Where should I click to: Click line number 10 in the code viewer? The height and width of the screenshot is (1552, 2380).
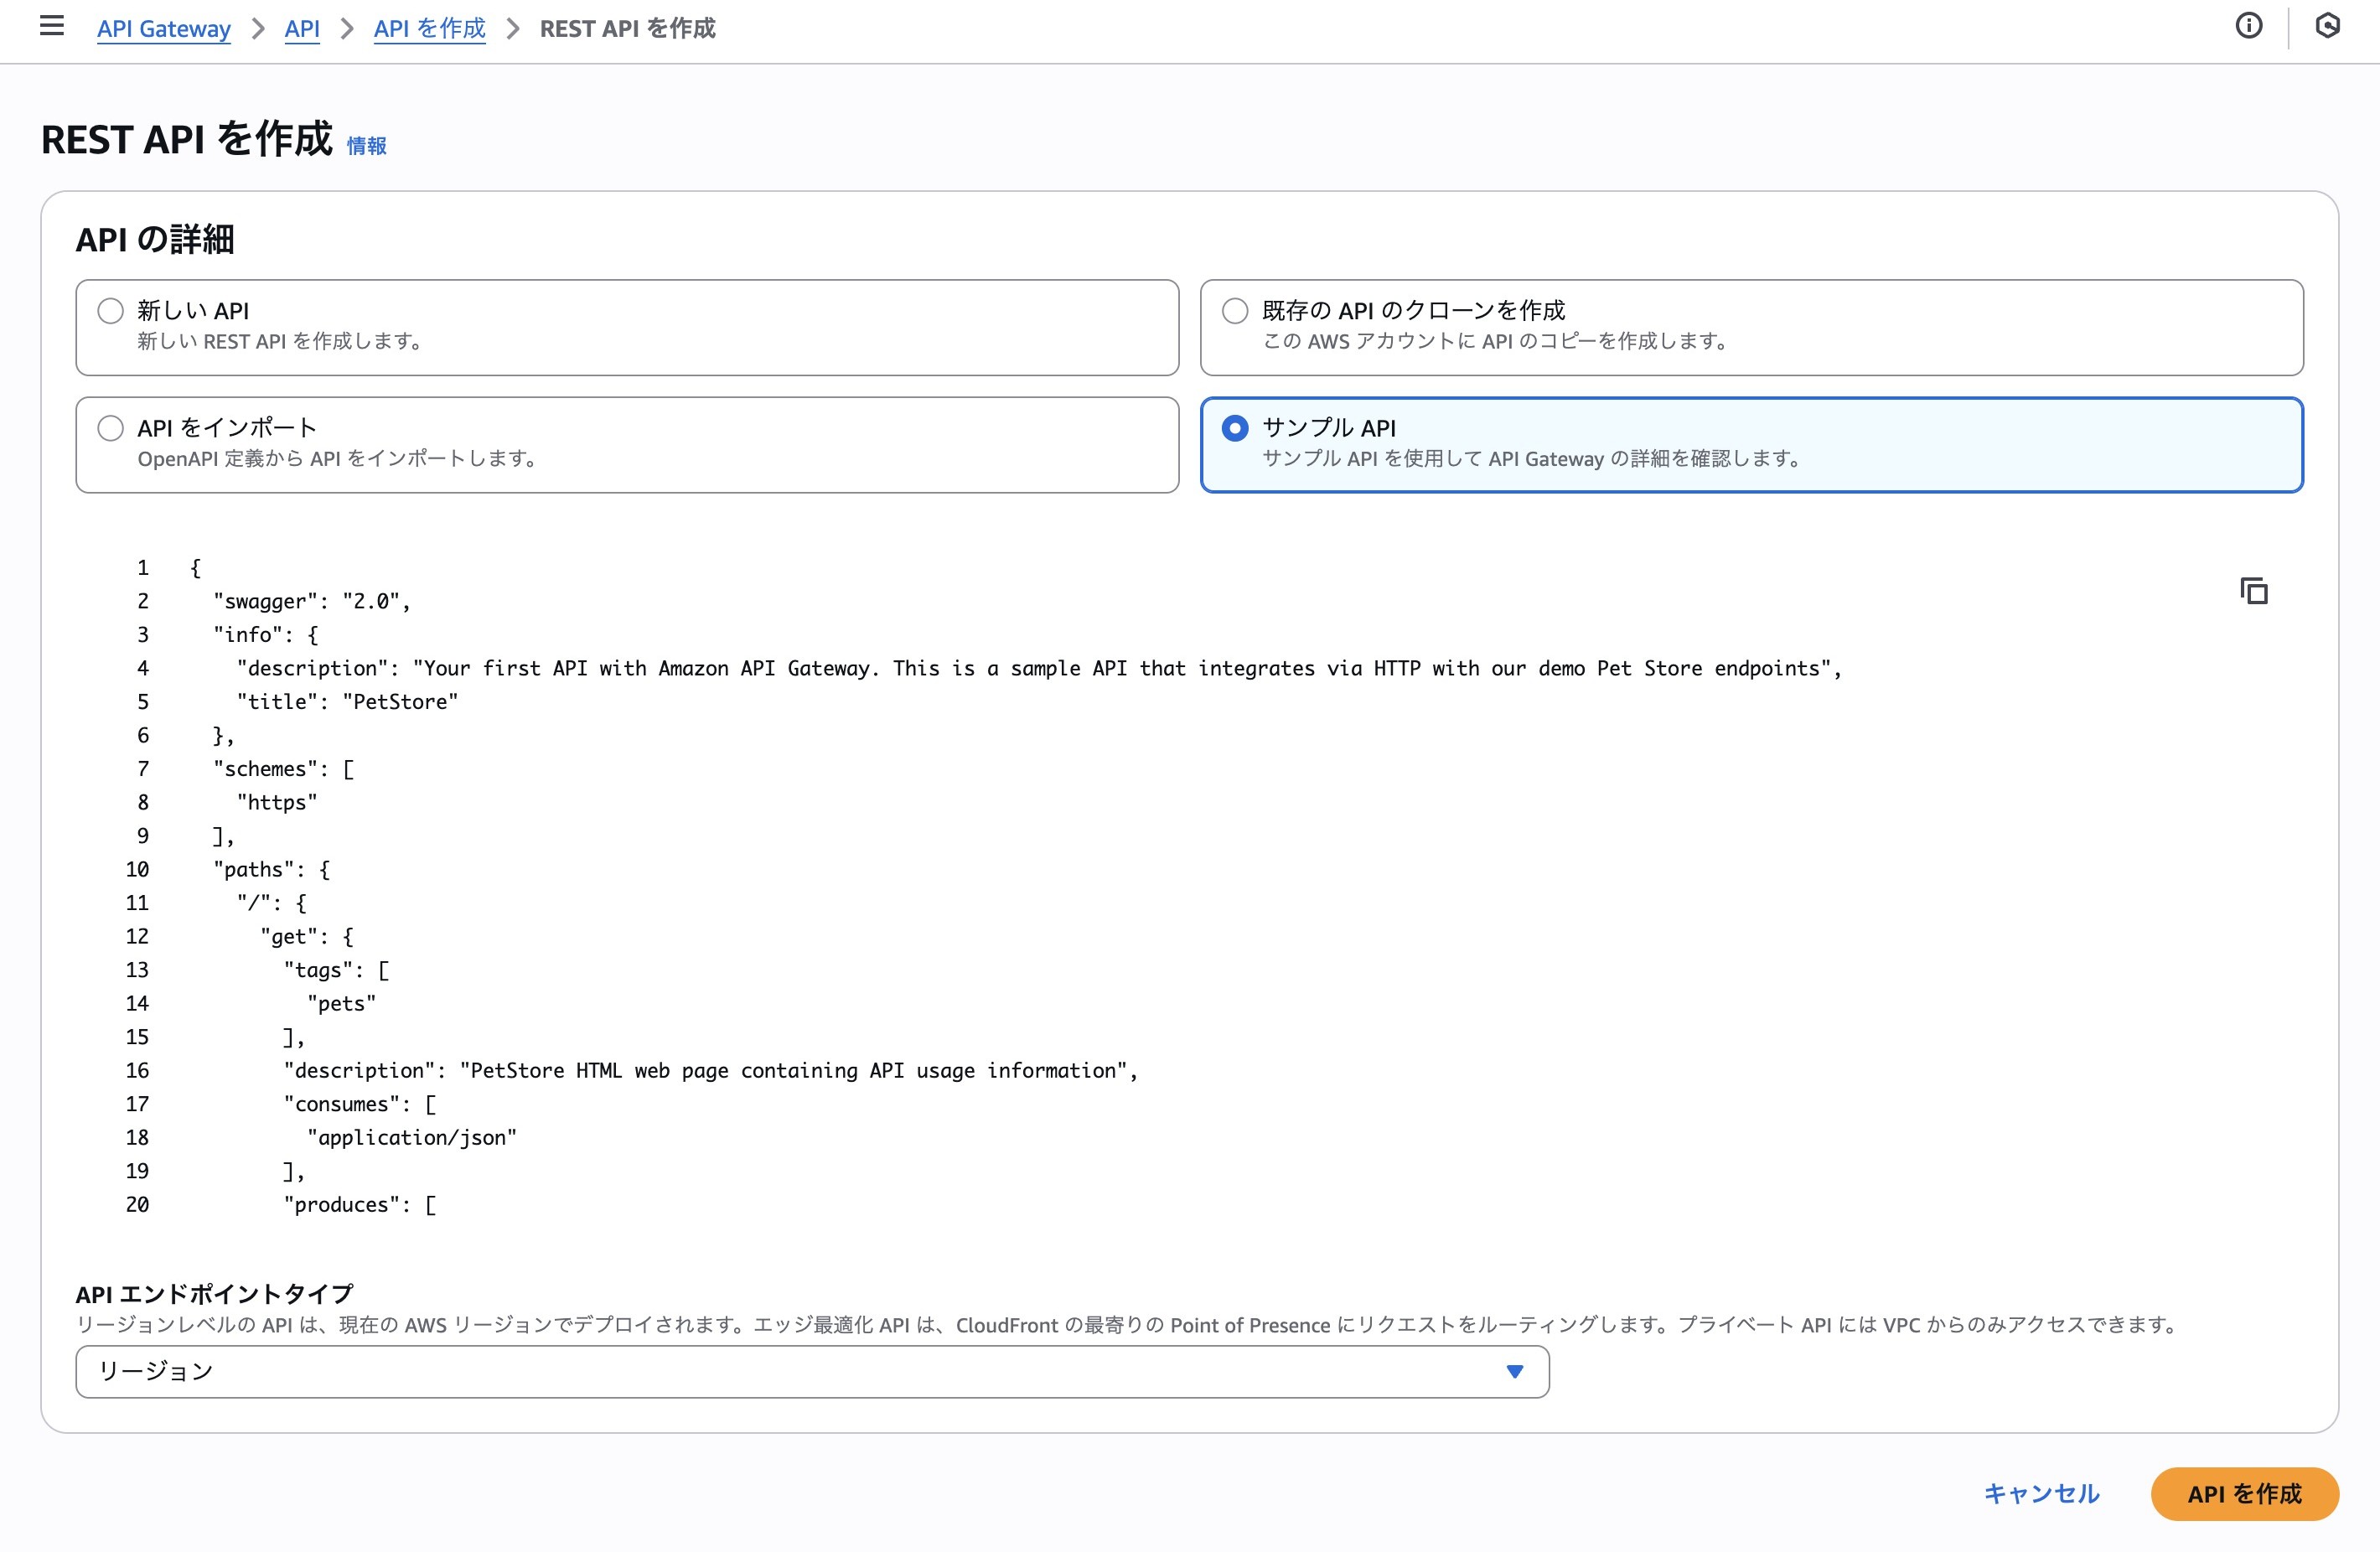click(x=137, y=869)
